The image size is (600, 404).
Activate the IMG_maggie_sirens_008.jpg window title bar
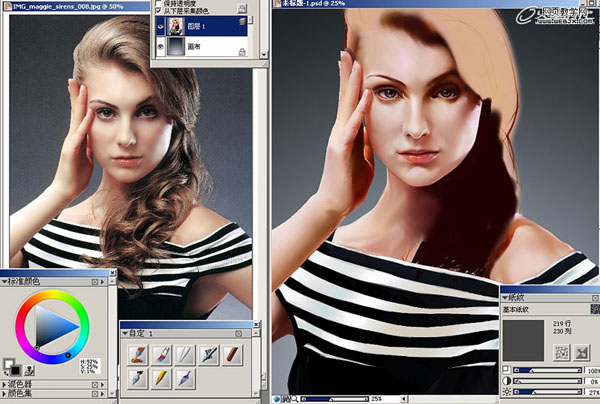click(x=76, y=6)
